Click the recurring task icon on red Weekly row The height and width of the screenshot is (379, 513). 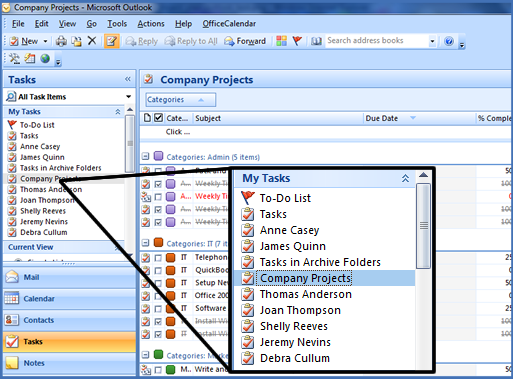(x=146, y=197)
